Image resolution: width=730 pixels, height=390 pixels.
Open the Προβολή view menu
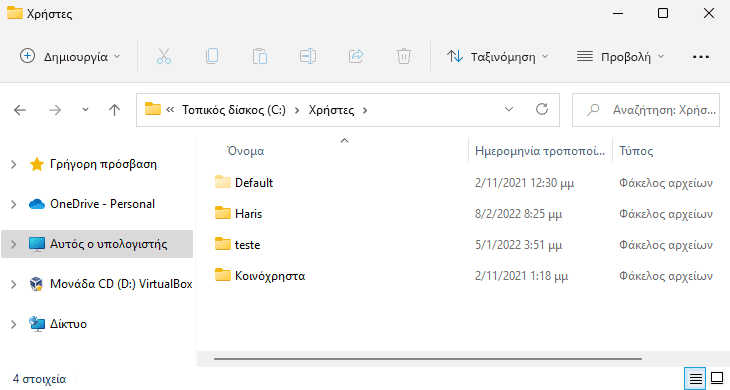pyautogui.click(x=620, y=56)
